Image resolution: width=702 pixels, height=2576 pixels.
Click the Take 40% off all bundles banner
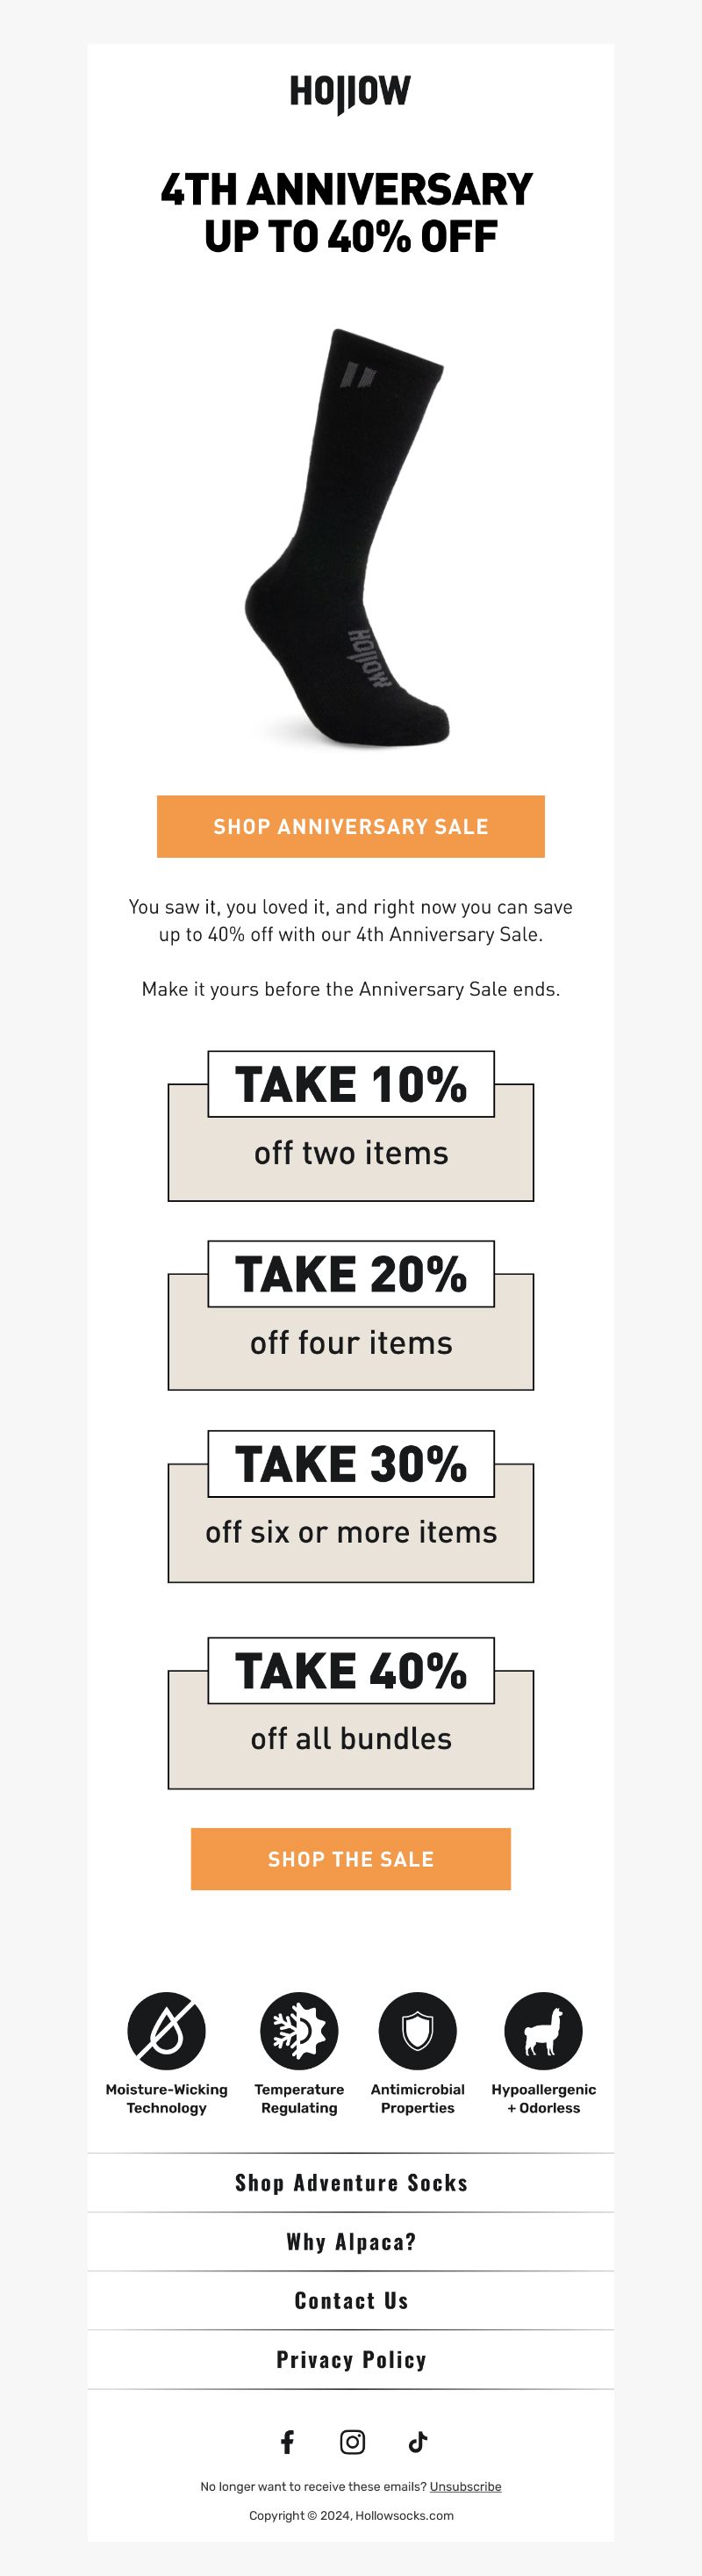[x=351, y=1713]
